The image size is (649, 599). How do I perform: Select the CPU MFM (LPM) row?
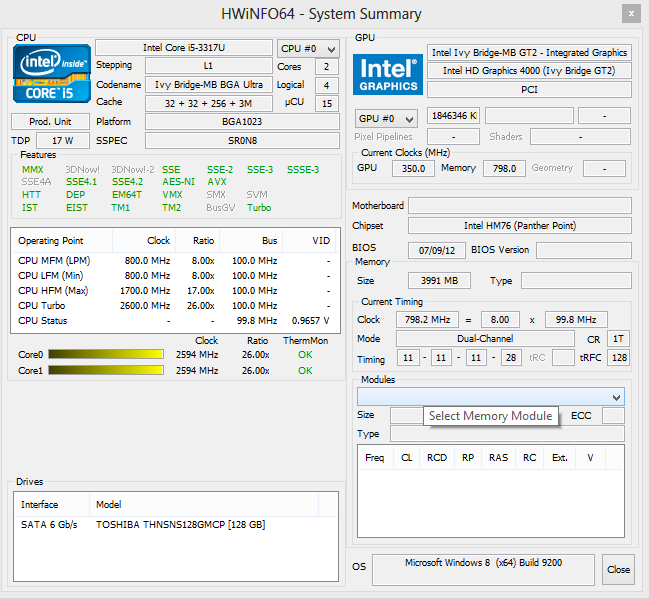coord(175,261)
